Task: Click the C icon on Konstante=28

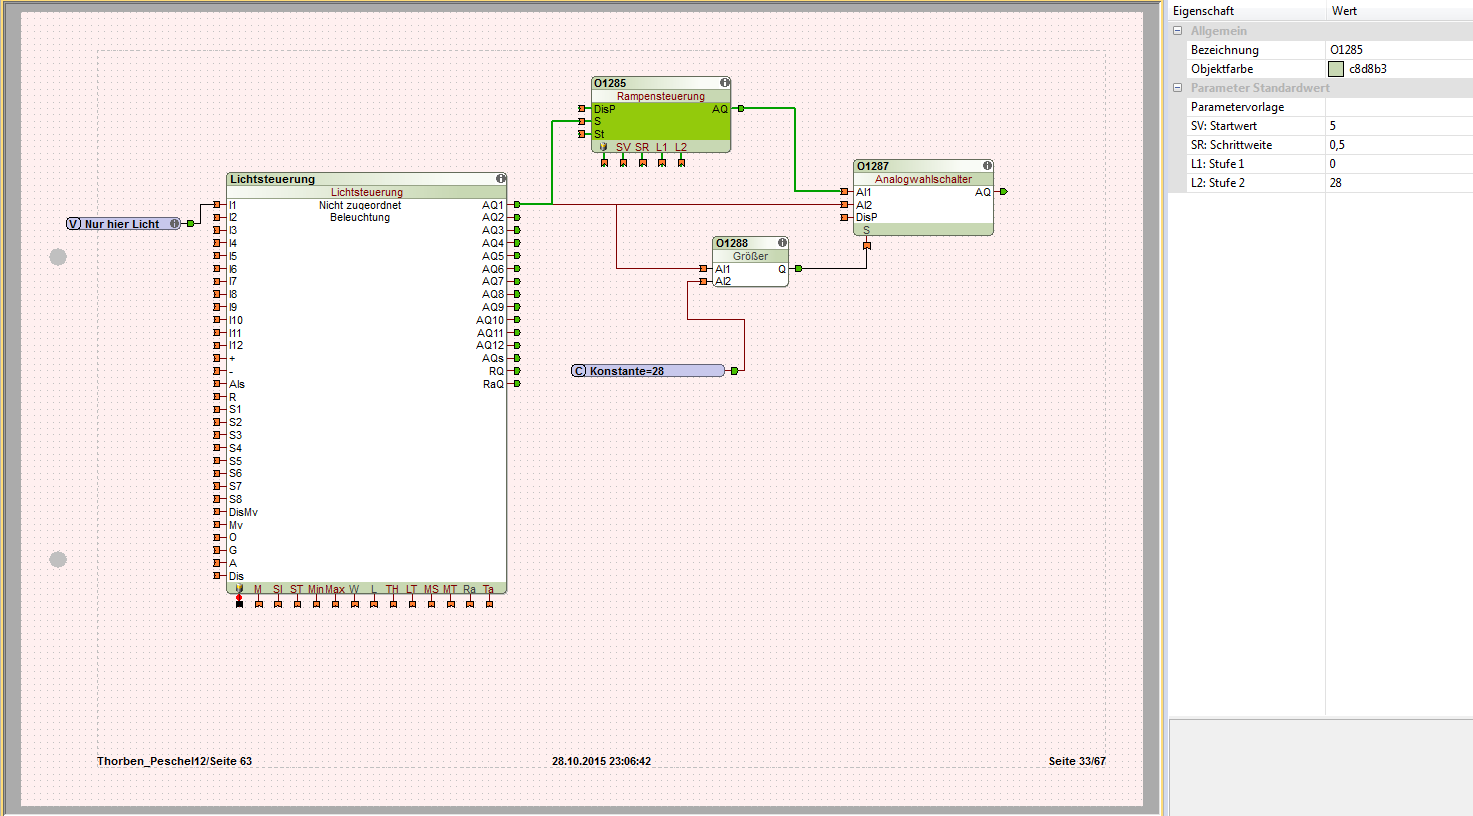Action: click(x=579, y=371)
